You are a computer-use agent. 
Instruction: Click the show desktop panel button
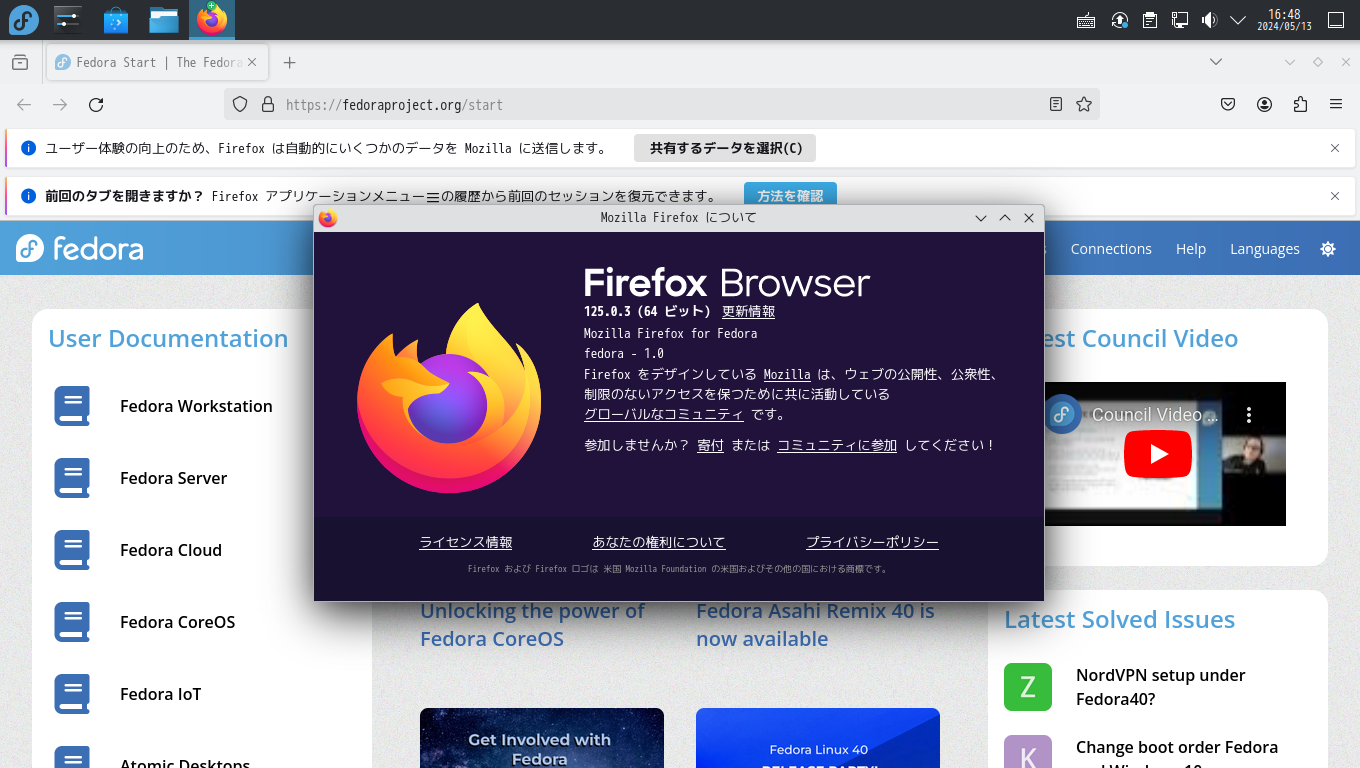click(x=1336, y=20)
